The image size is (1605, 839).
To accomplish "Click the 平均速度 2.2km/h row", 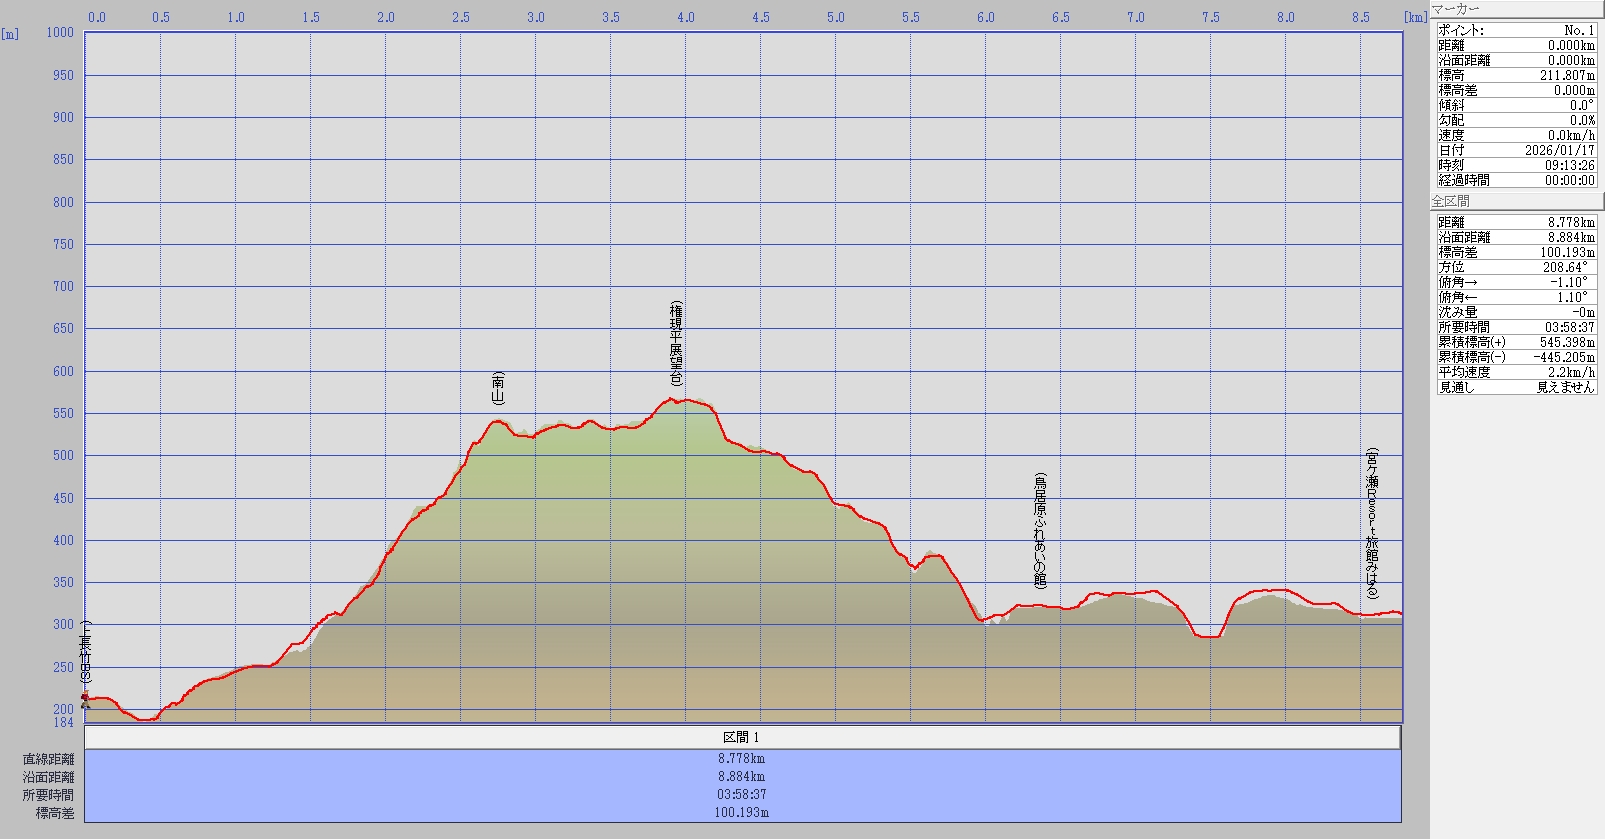I will pyautogui.click(x=1516, y=372).
